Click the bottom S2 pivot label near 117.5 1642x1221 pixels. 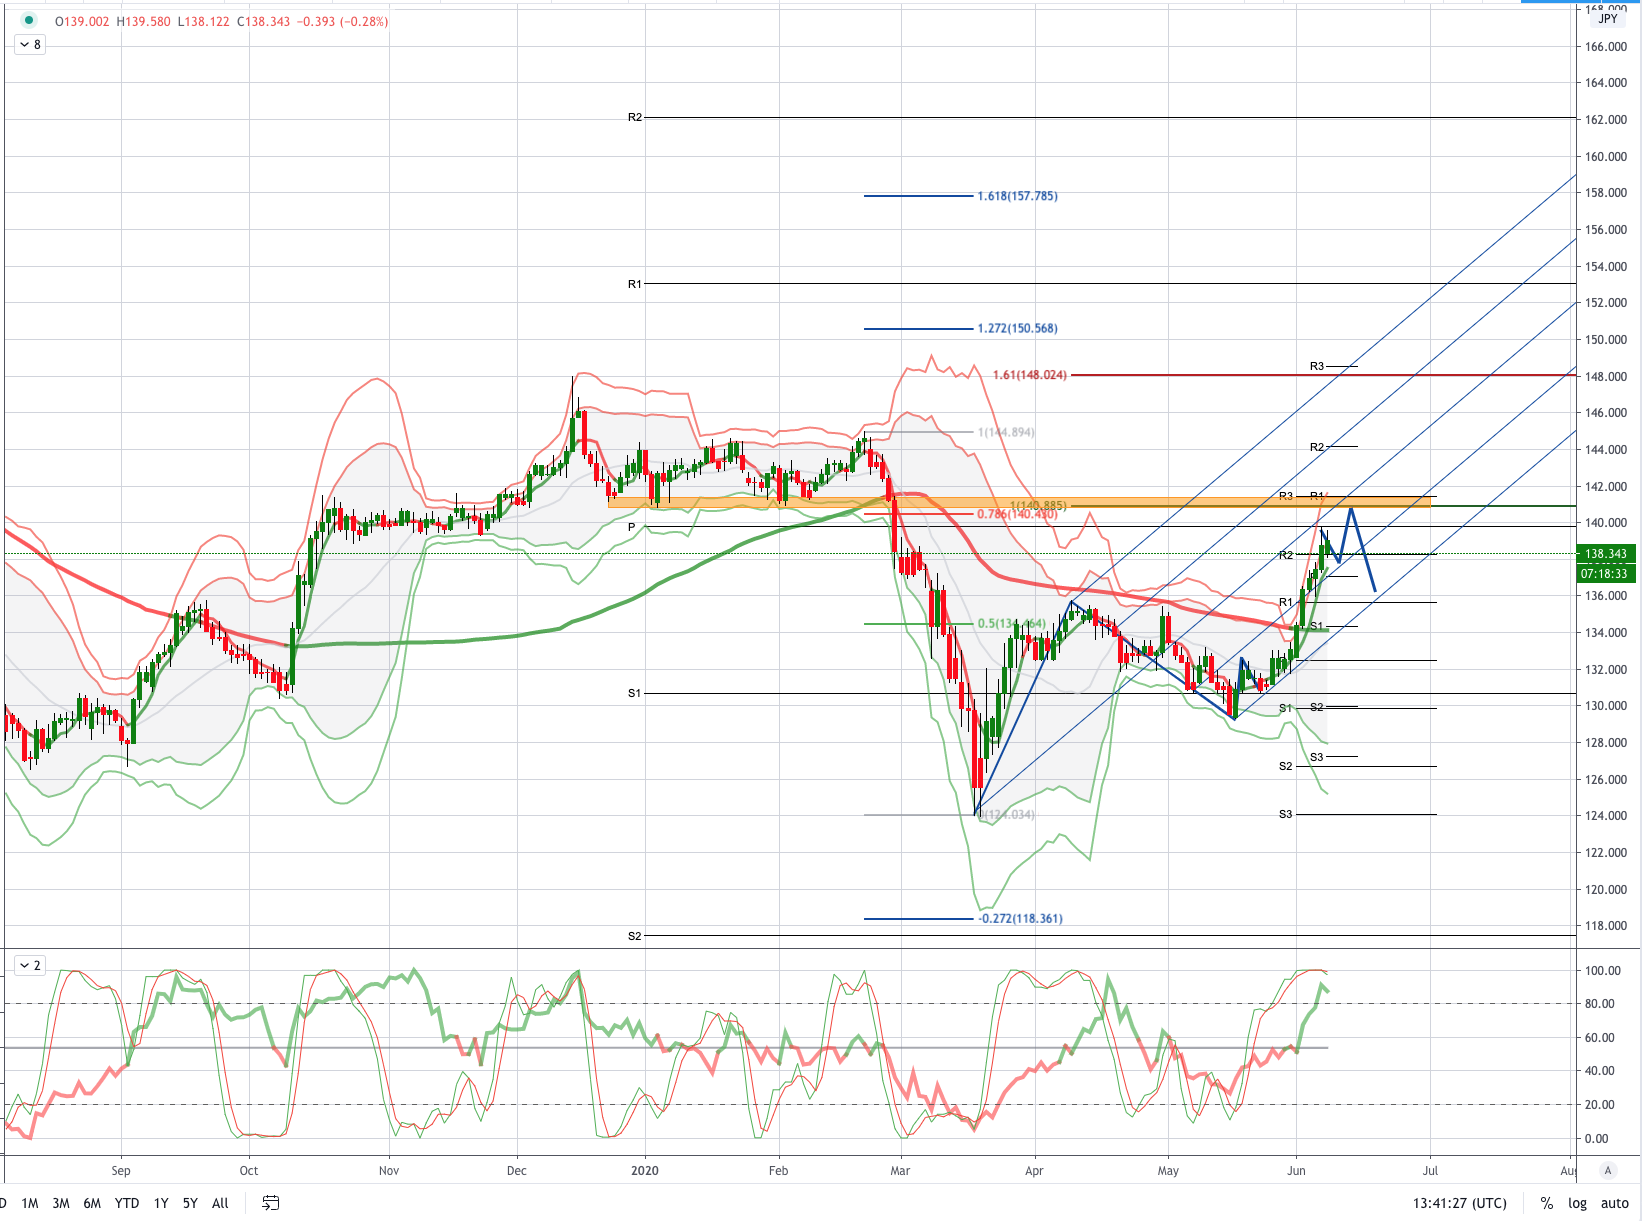pyautogui.click(x=635, y=936)
